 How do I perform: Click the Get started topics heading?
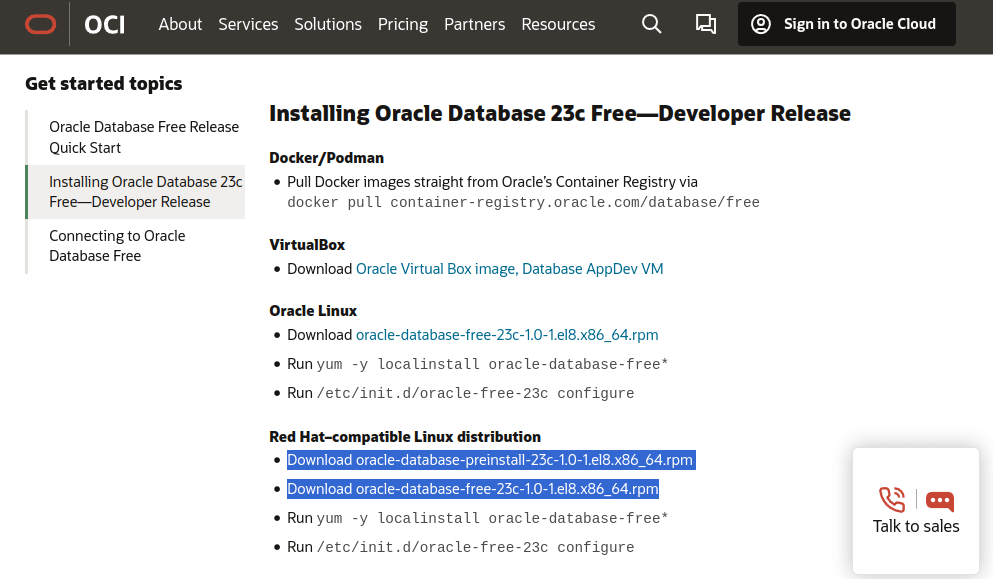click(104, 84)
